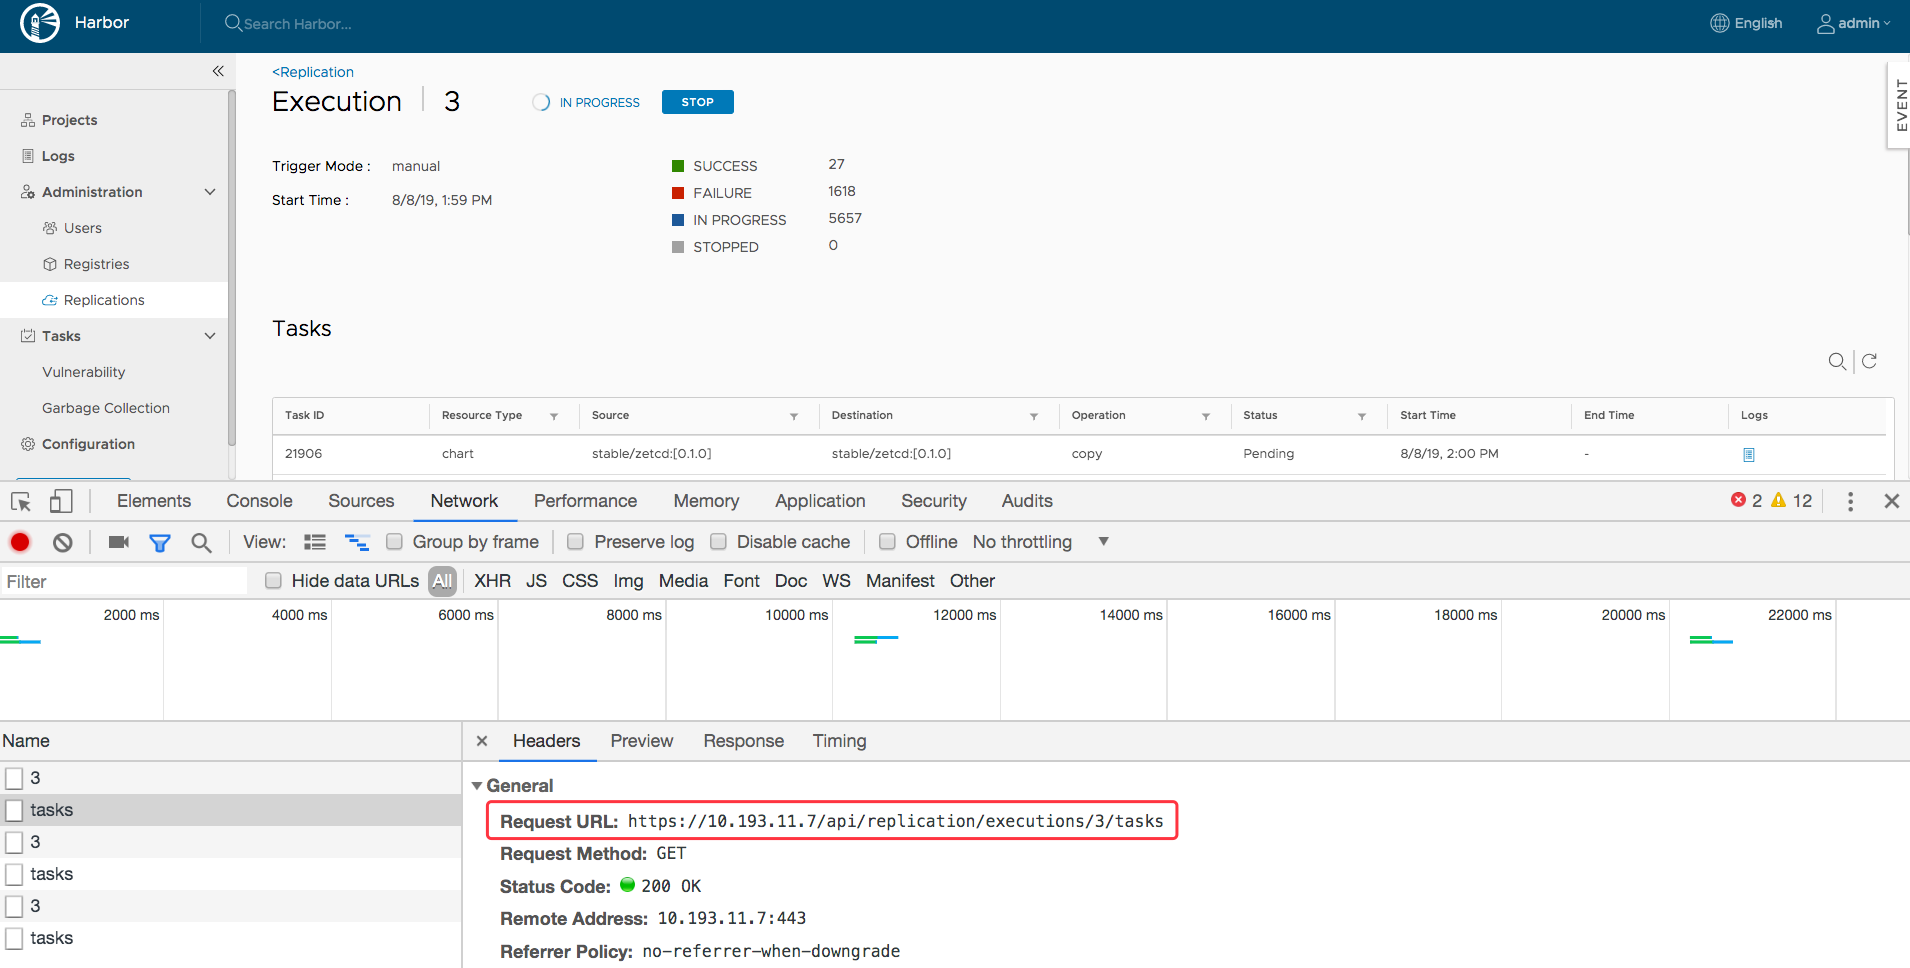Open the No throttling dropdown

(x=1041, y=542)
